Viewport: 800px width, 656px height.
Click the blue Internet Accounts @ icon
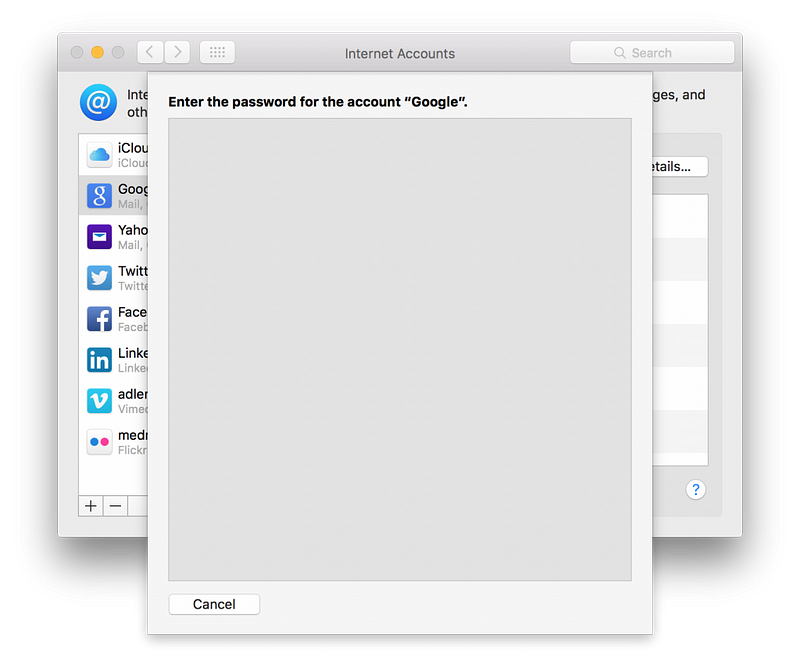point(98,102)
